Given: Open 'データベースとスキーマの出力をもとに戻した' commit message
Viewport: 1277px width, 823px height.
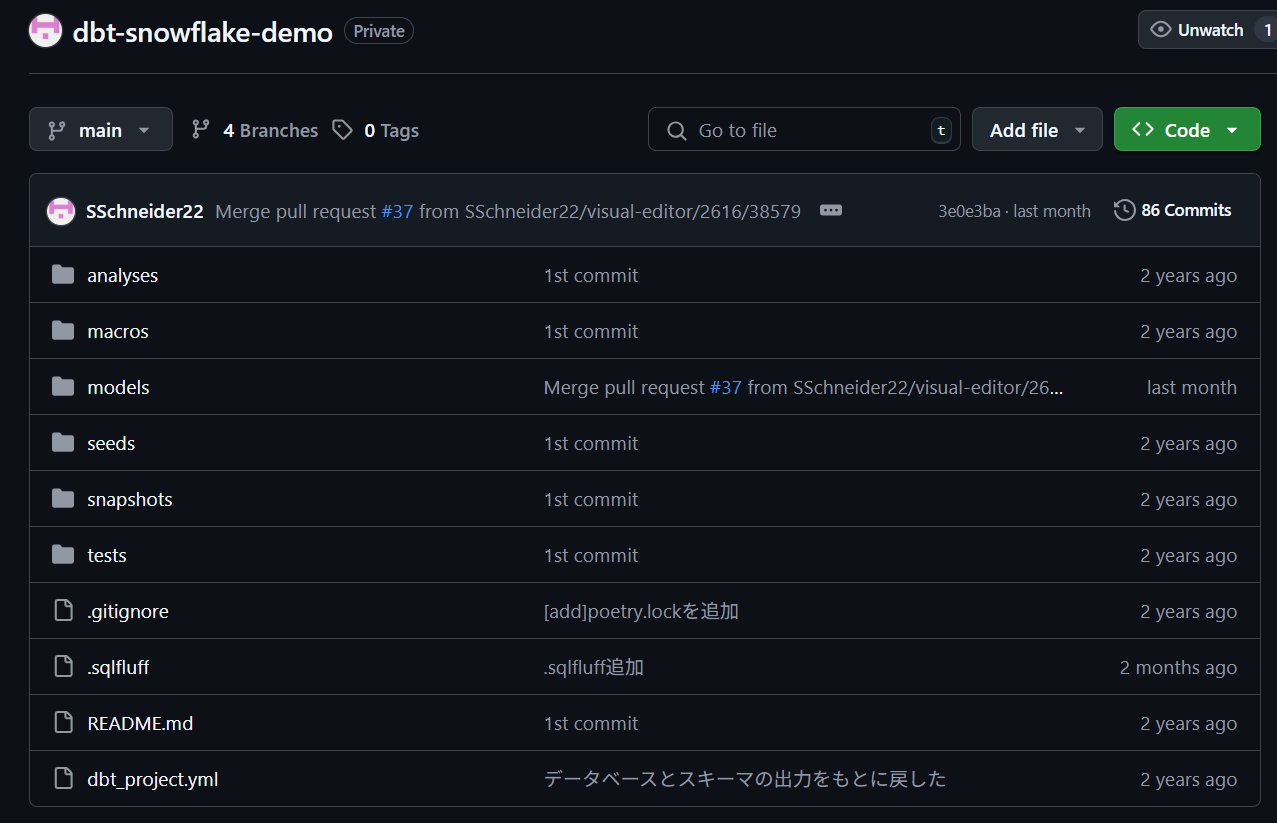Looking at the screenshot, I should coord(745,779).
